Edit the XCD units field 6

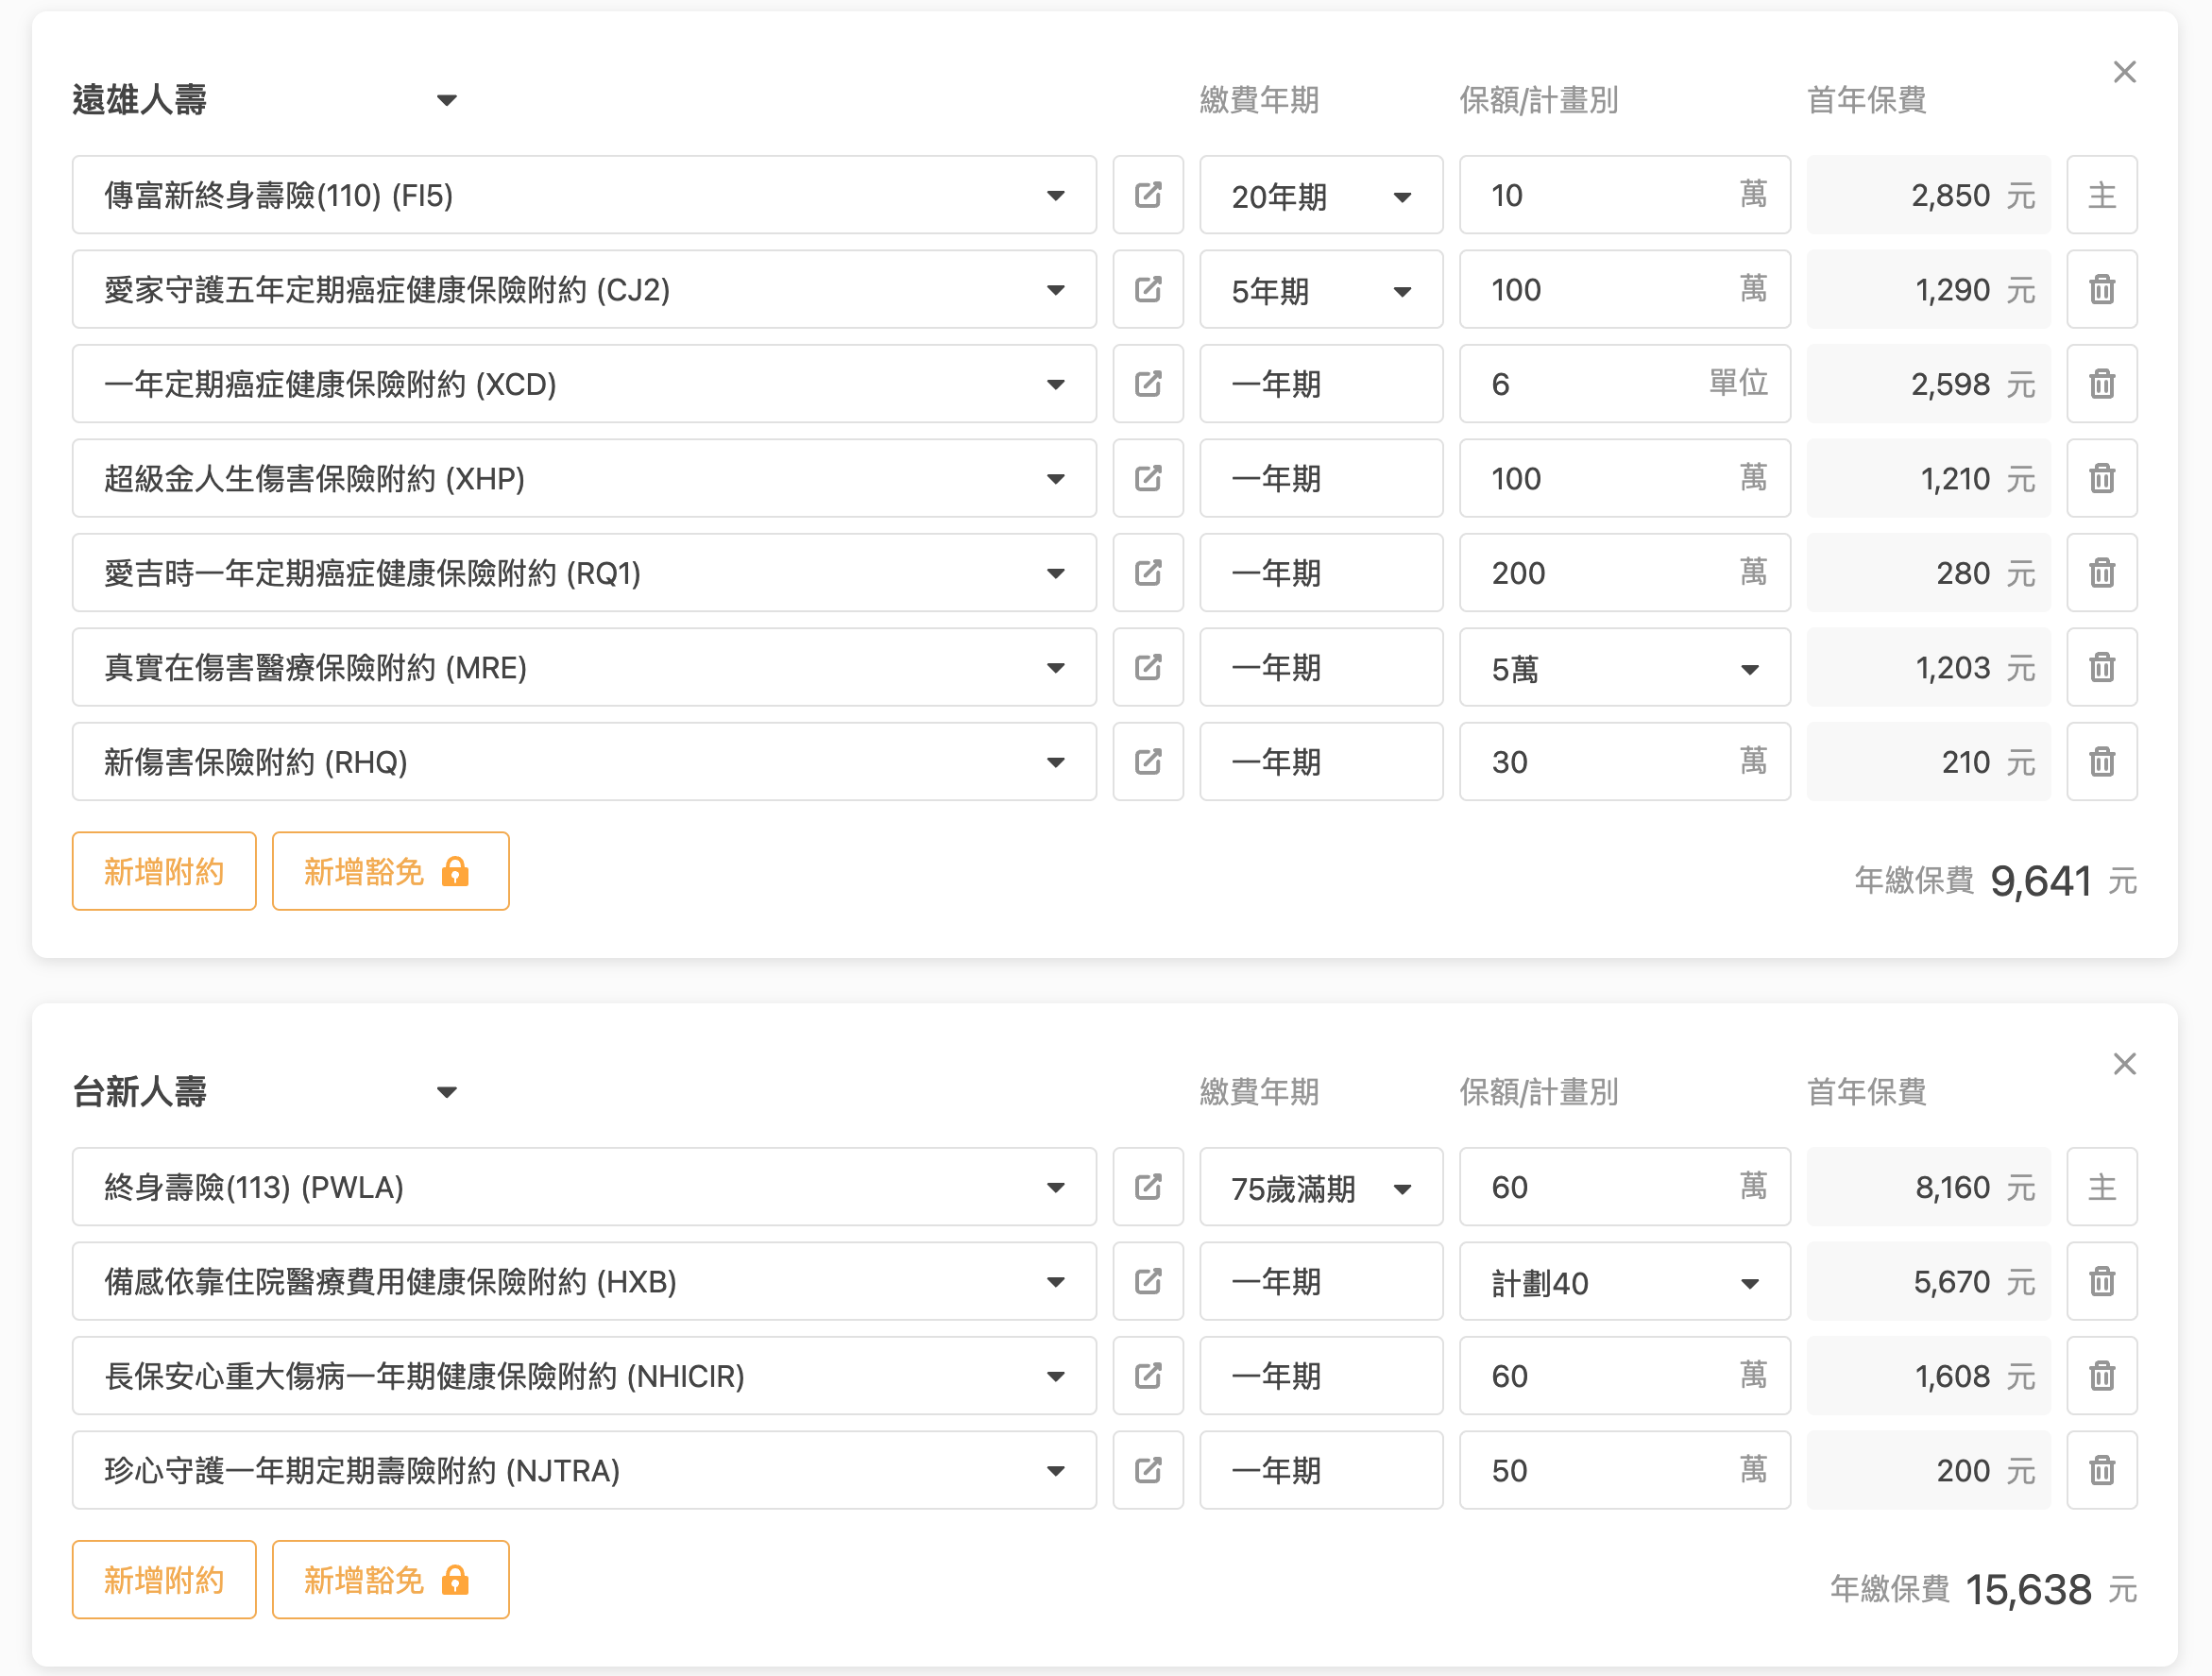click(x=1624, y=384)
